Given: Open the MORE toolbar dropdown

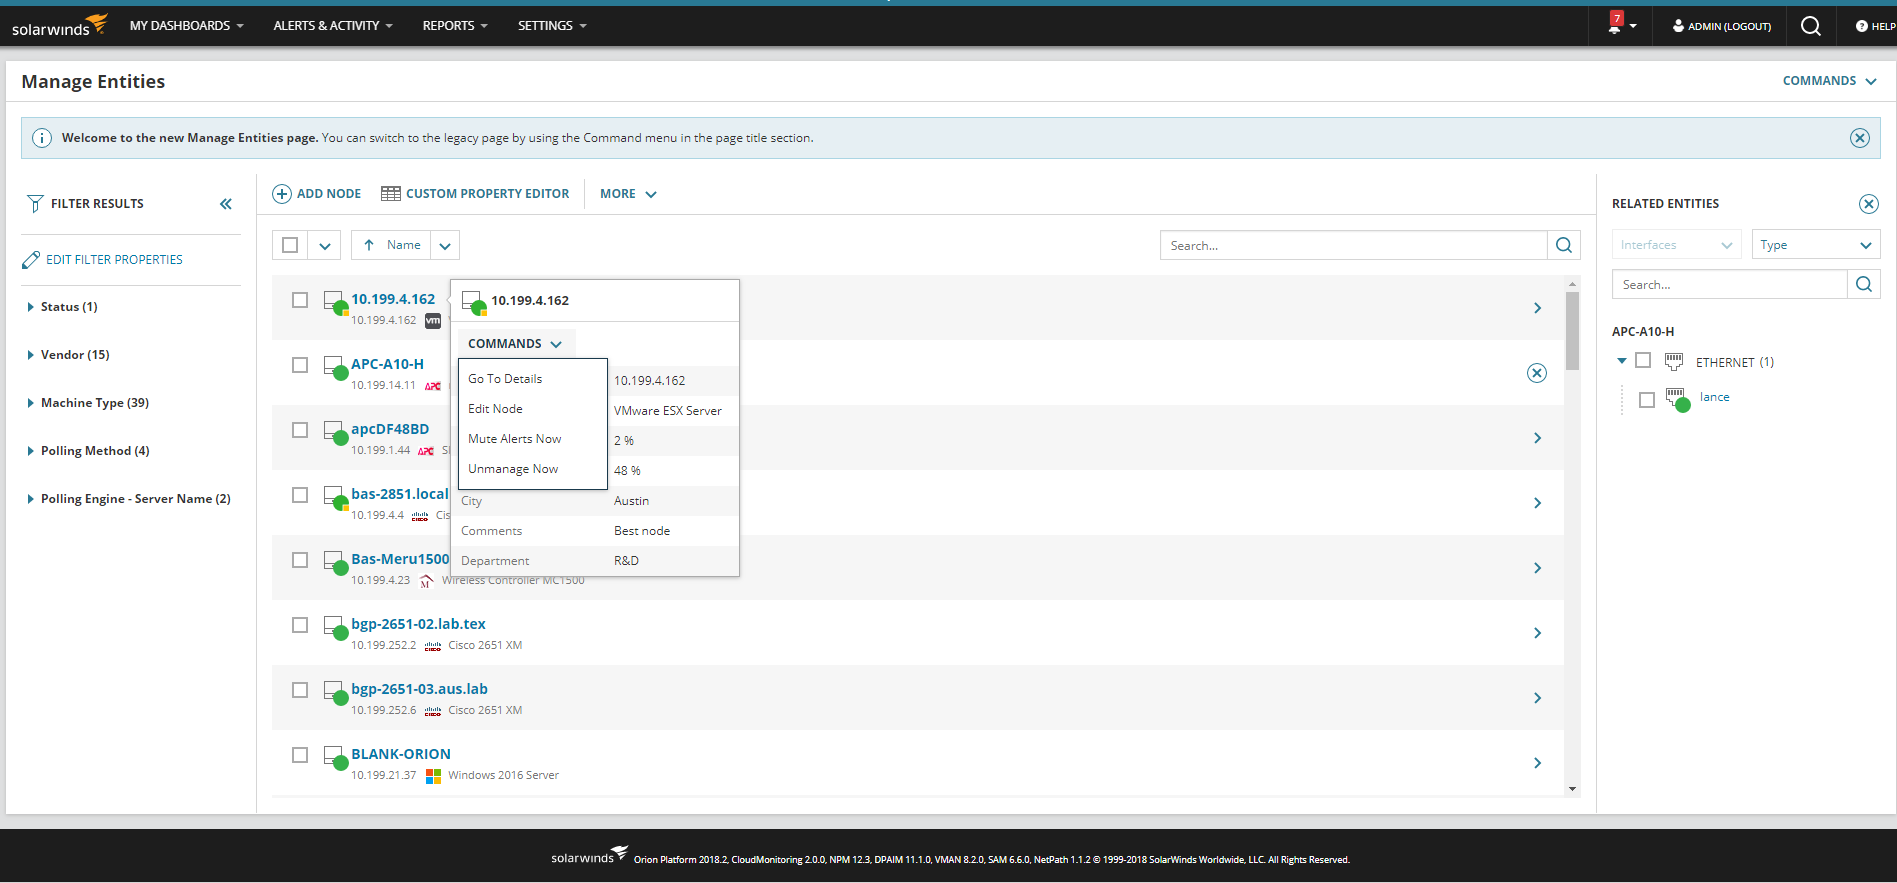Looking at the screenshot, I should pos(628,194).
